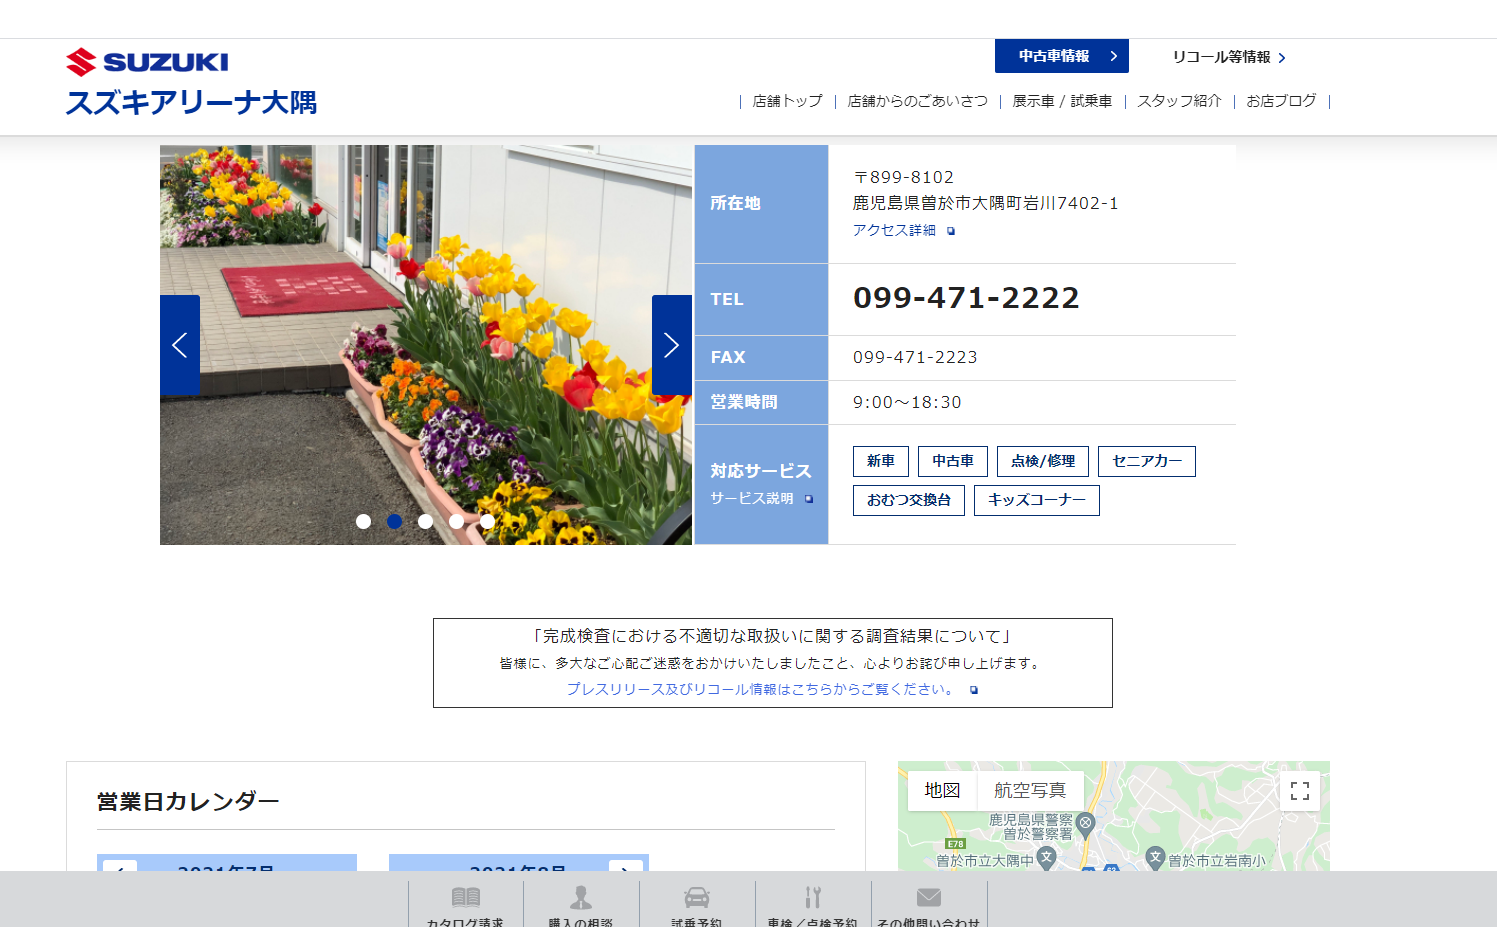Select 展示車 / 試乗車 menu item
The width and height of the screenshot is (1497, 927).
[1062, 101]
